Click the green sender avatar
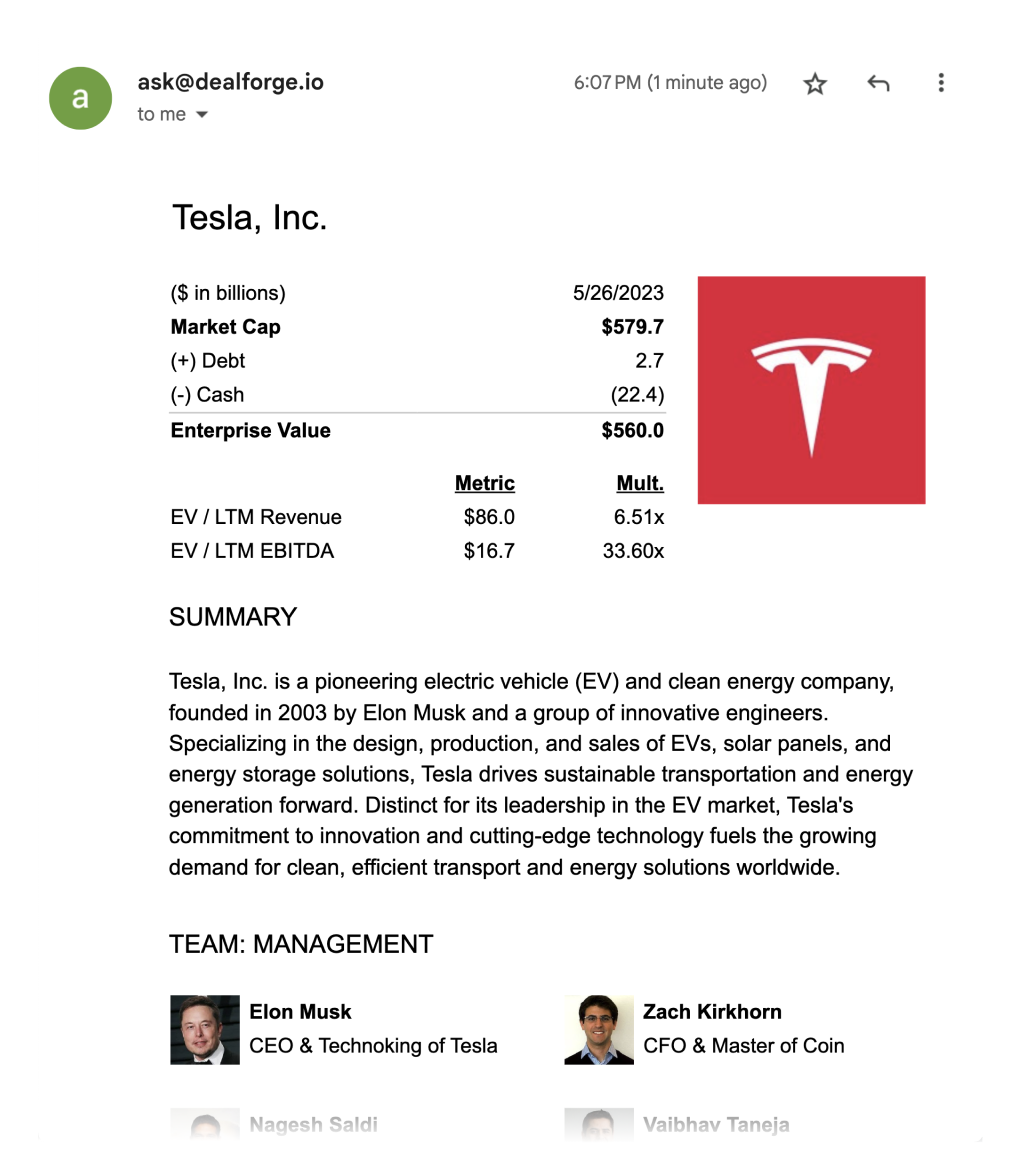The width and height of the screenshot is (1020, 1155). (80, 98)
